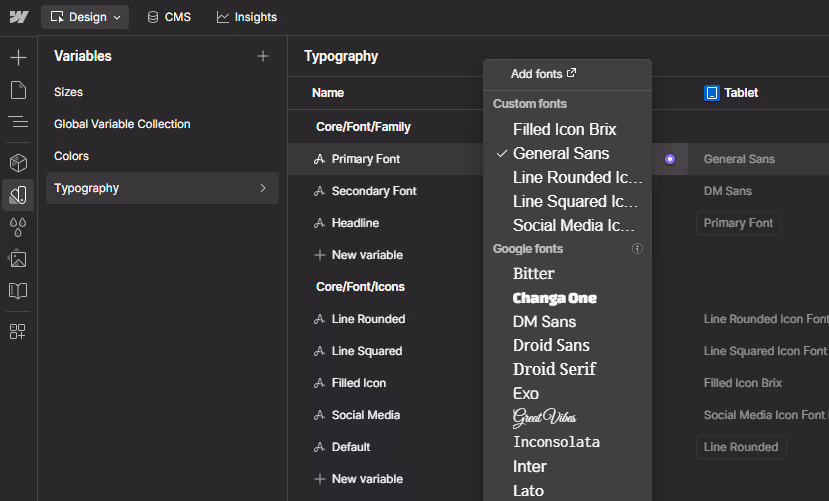The image size is (829, 501).
Task: Click Line Rounded variable chip
Action: point(741,447)
